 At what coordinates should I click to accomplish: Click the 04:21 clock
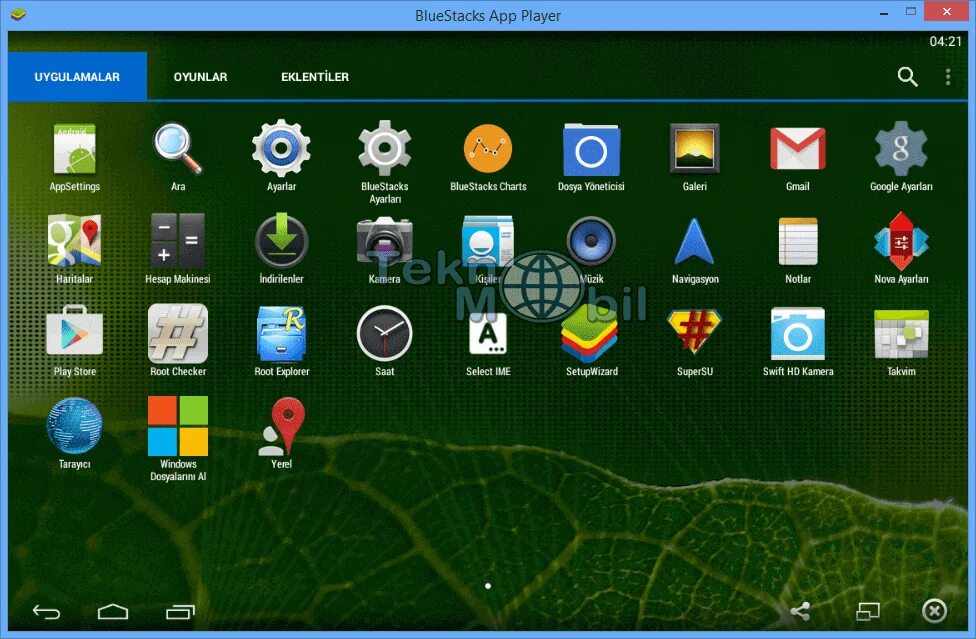click(946, 42)
